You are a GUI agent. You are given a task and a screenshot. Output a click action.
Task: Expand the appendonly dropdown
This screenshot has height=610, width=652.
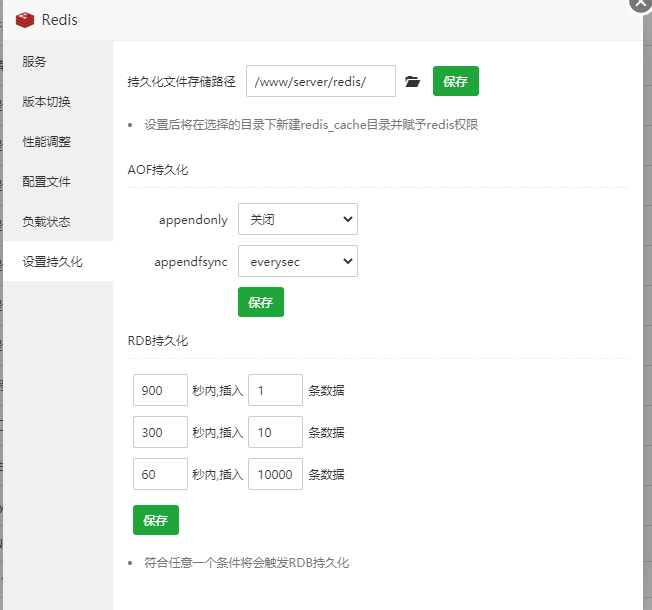(298, 219)
